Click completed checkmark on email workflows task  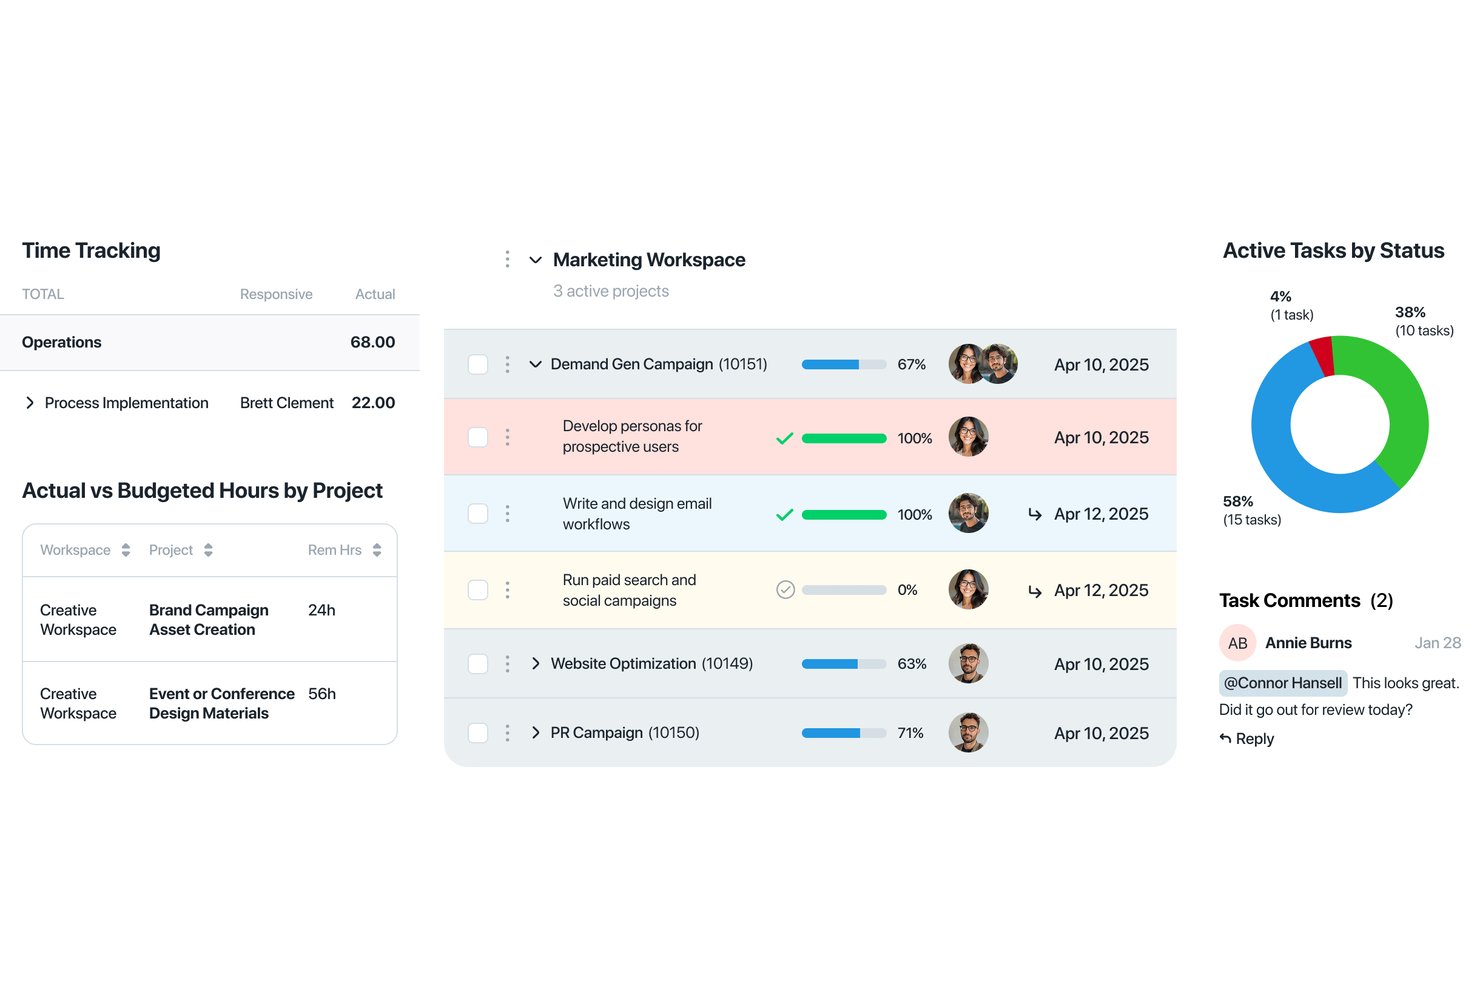point(785,514)
